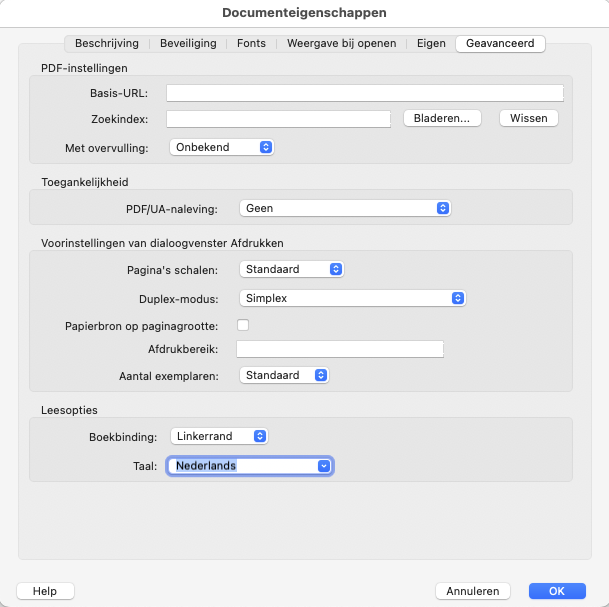Expand the Pagina's schalen dropdown

292,269
